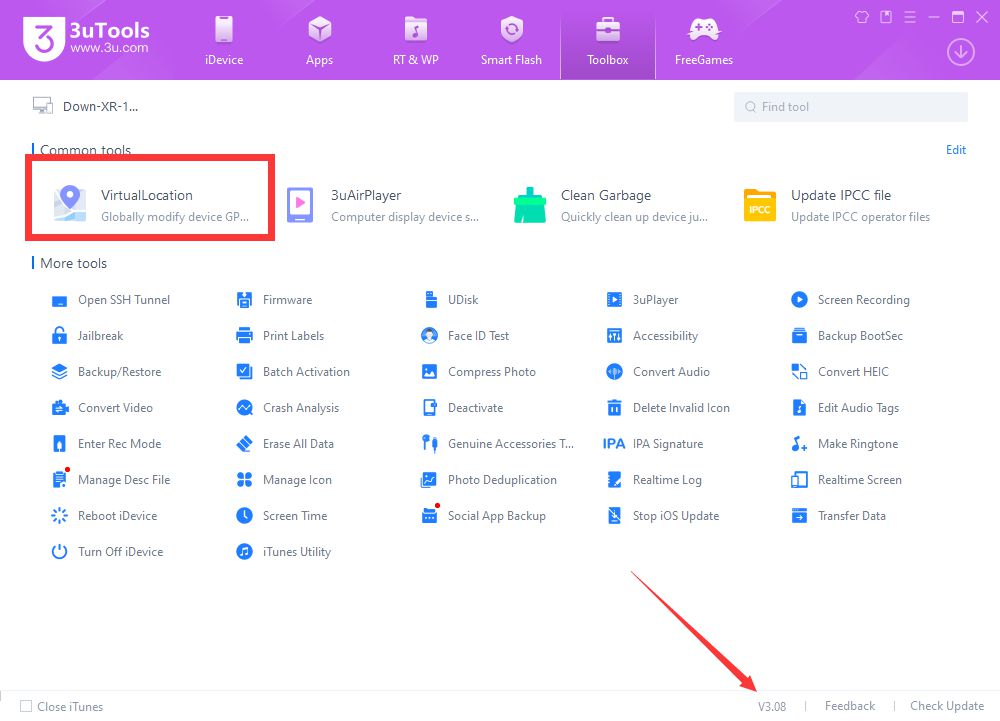1000x721 pixels.
Task: Open Social App Backup
Action: 483,516
